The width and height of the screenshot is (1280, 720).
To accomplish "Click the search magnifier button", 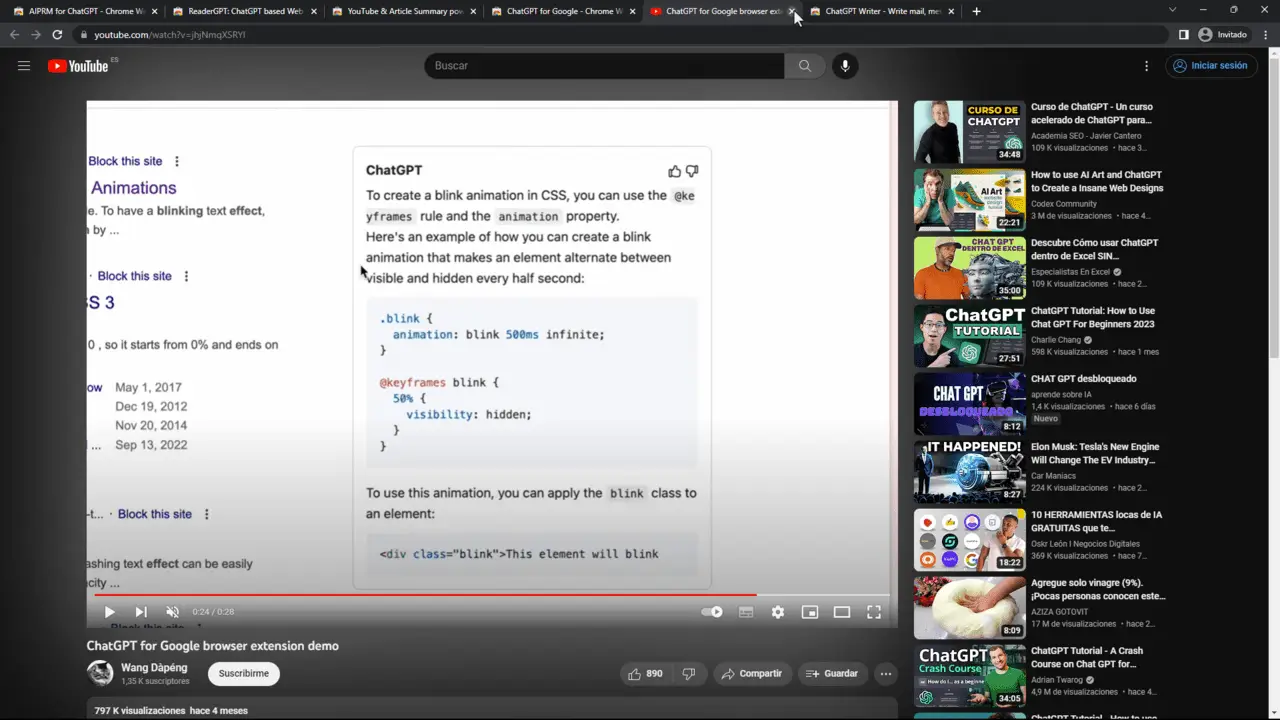I will pos(805,66).
